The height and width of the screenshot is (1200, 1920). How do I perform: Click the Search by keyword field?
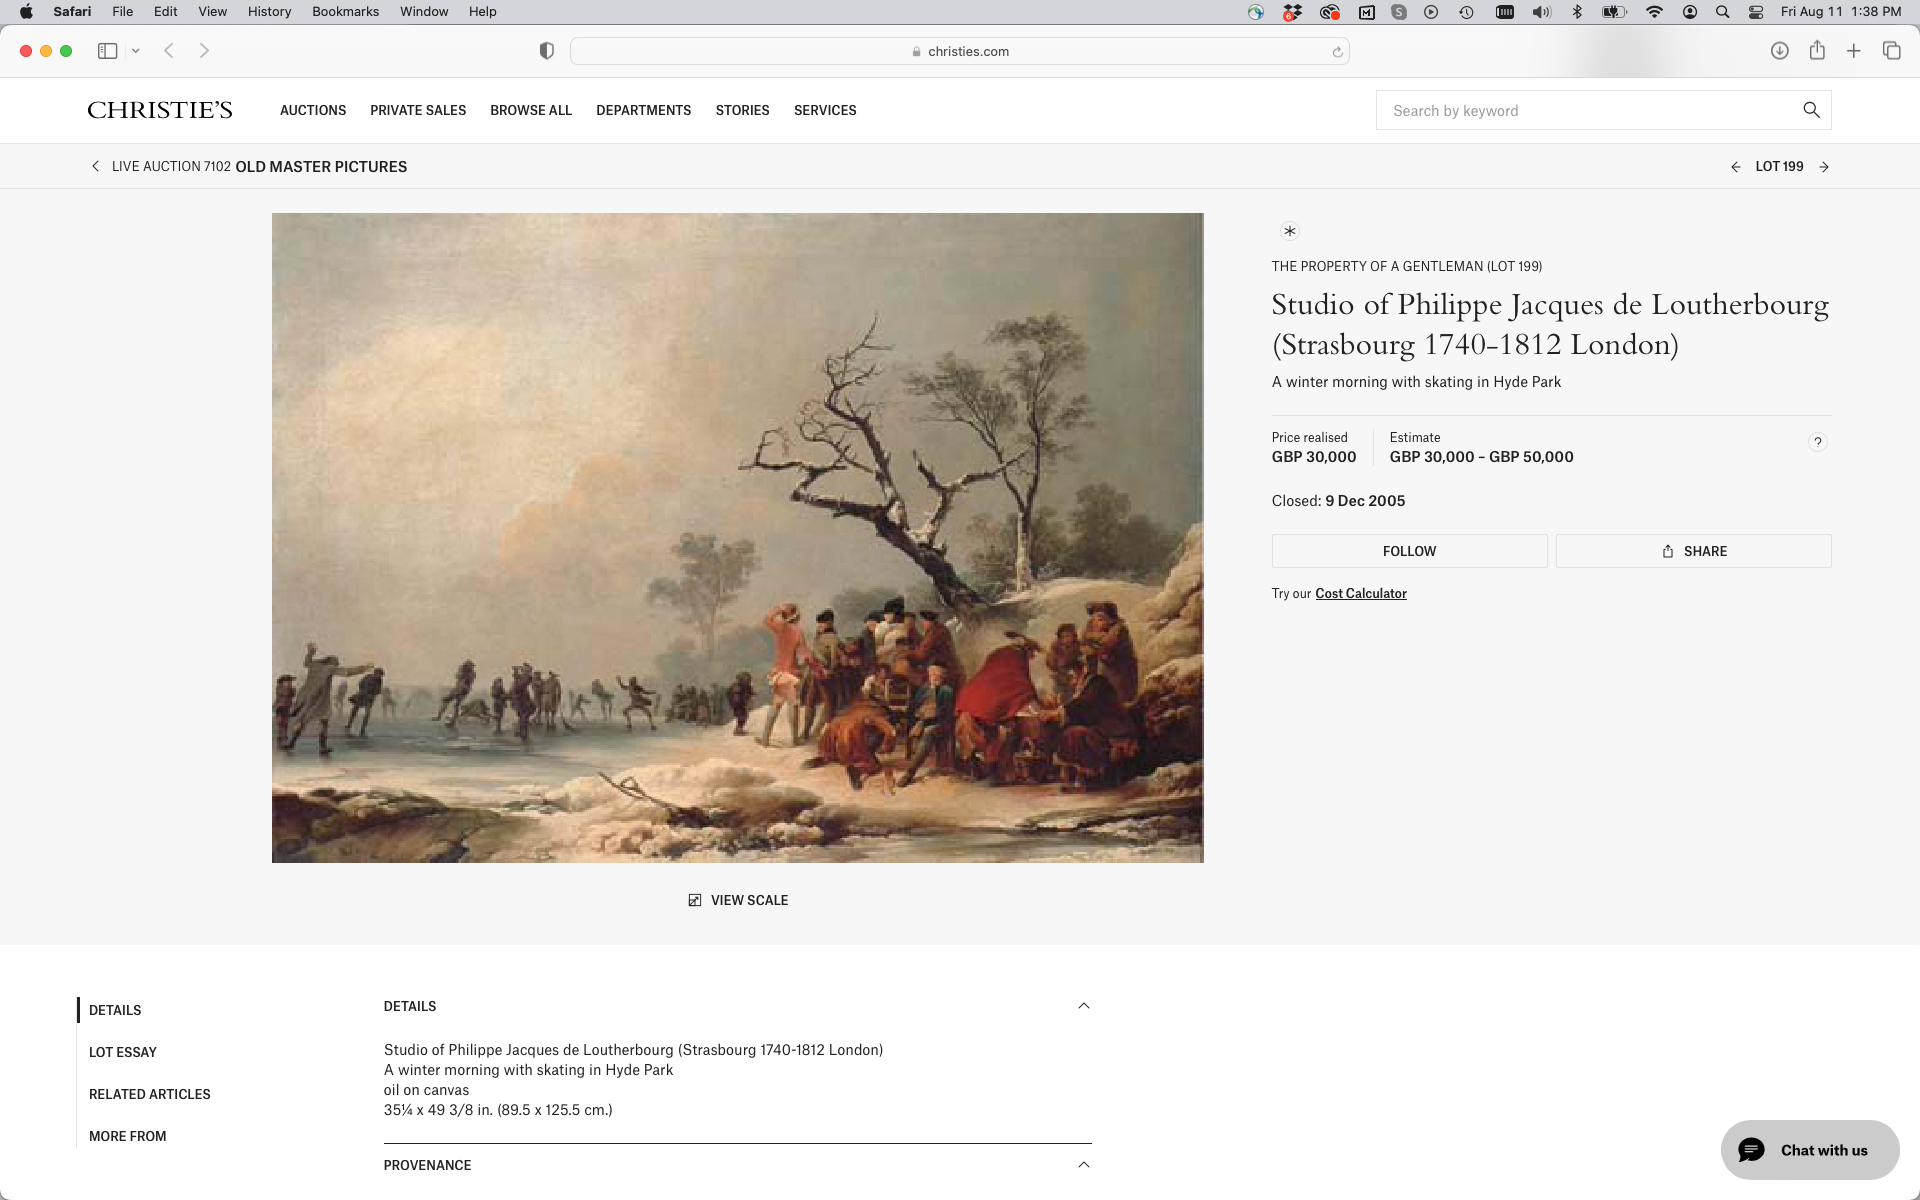coord(1590,110)
